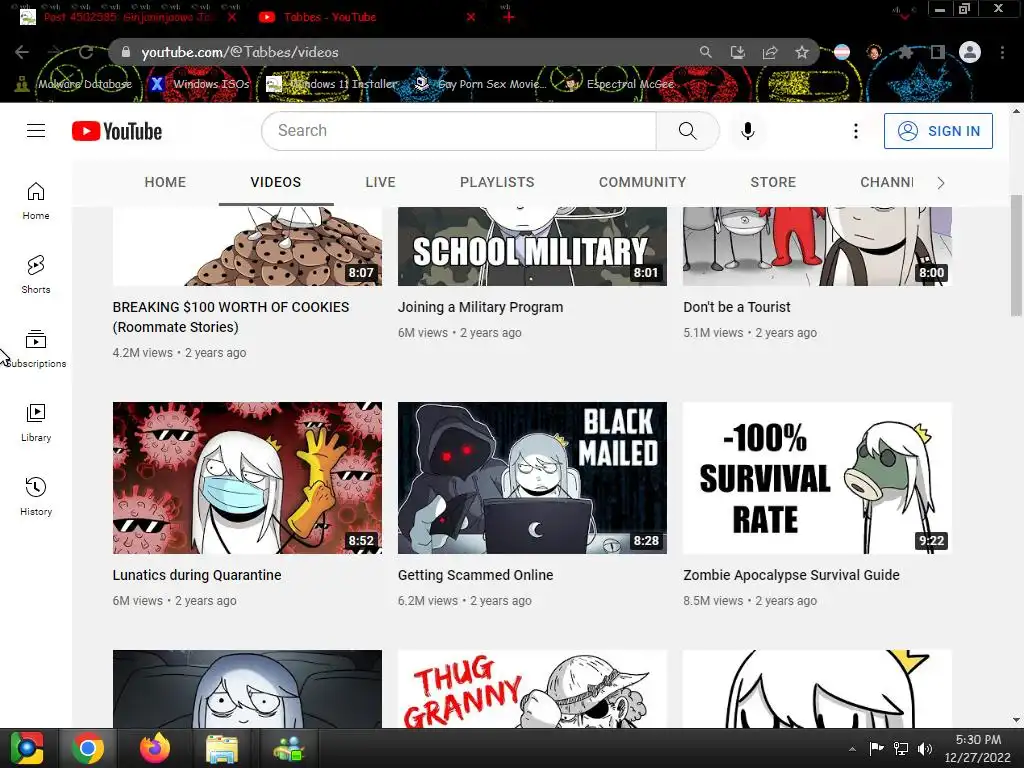
Task: Open Subscriptions in sidebar
Action: tap(36, 349)
